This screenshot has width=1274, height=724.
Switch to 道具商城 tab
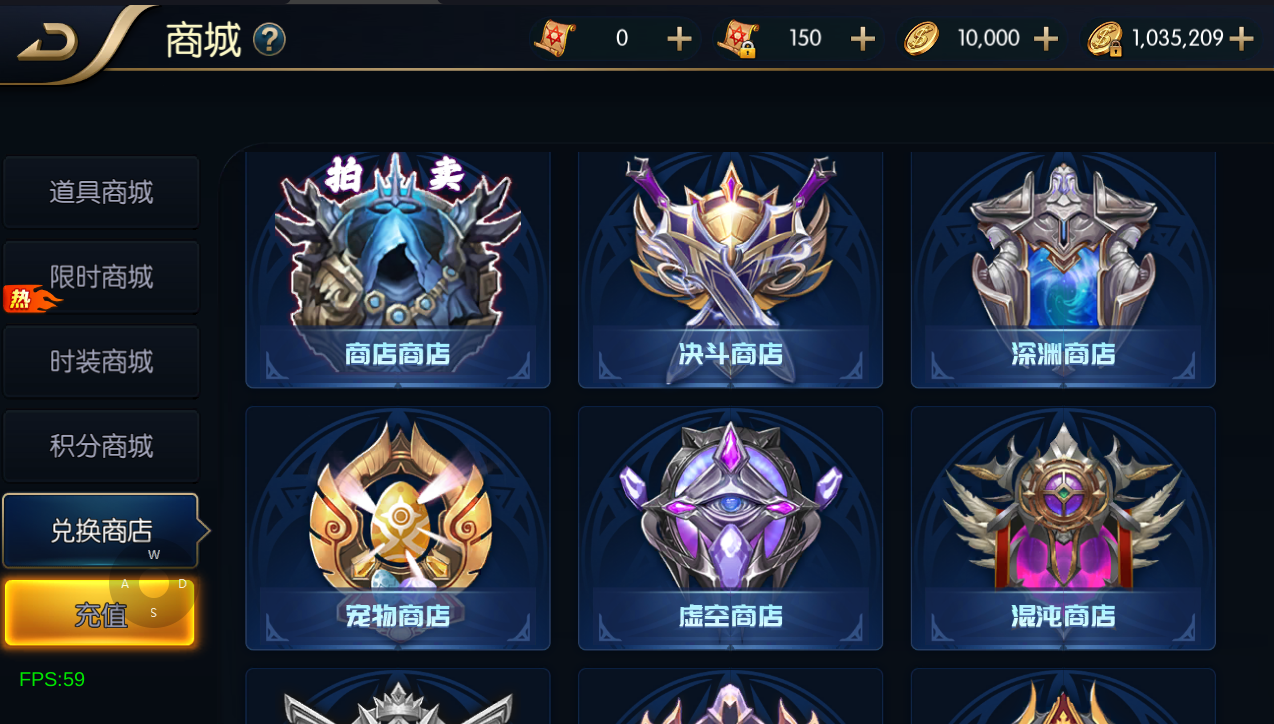pyautogui.click(x=101, y=192)
